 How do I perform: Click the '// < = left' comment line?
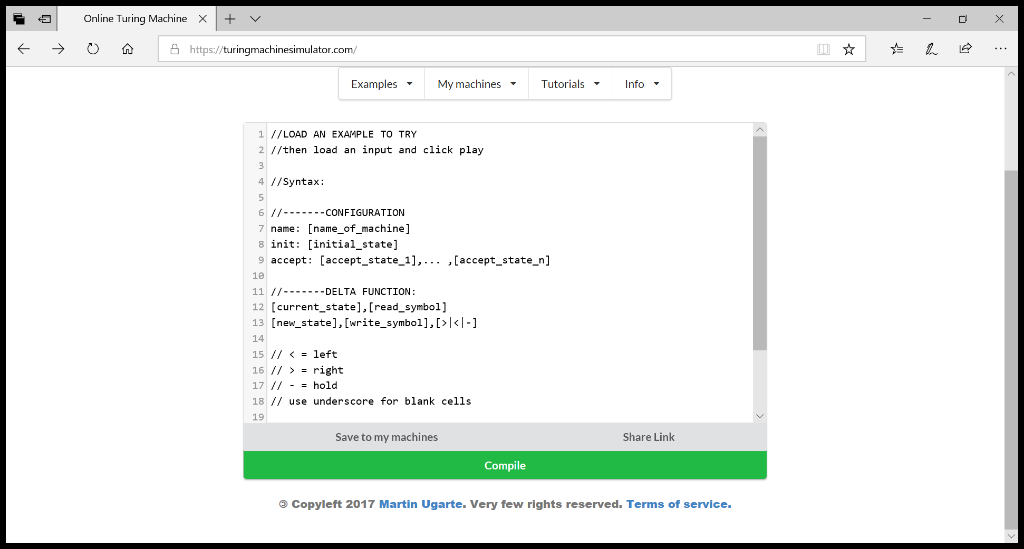(304, 354)
